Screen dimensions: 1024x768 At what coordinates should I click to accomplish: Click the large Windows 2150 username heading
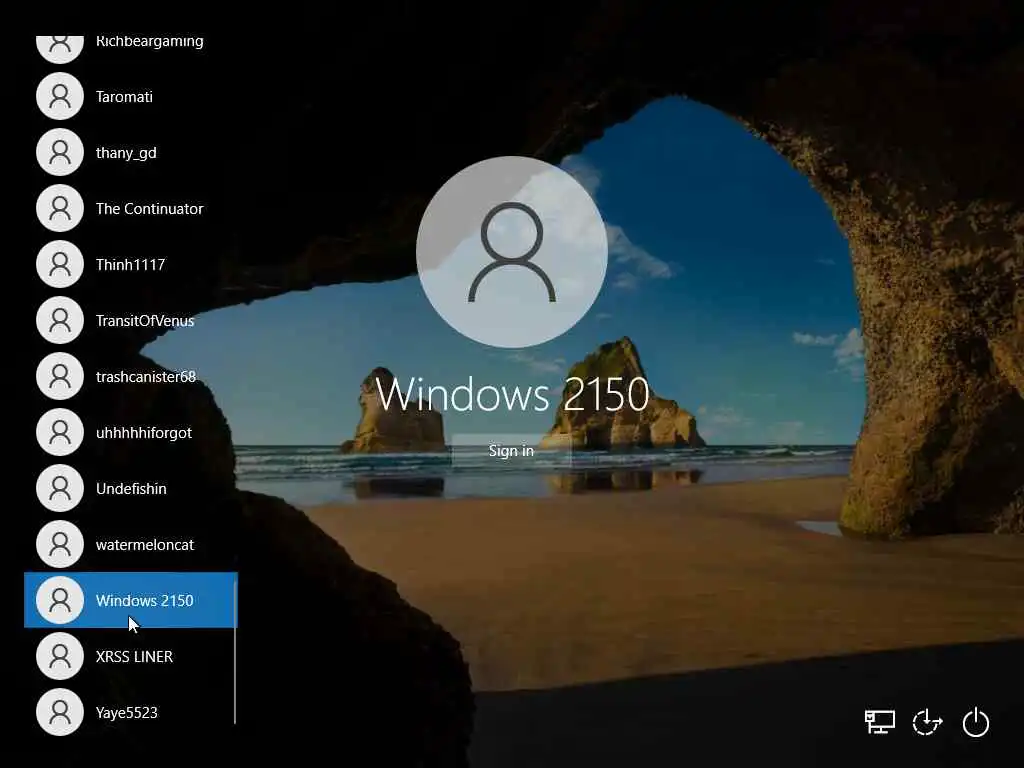pyautogui.click(x=512, y=394)
